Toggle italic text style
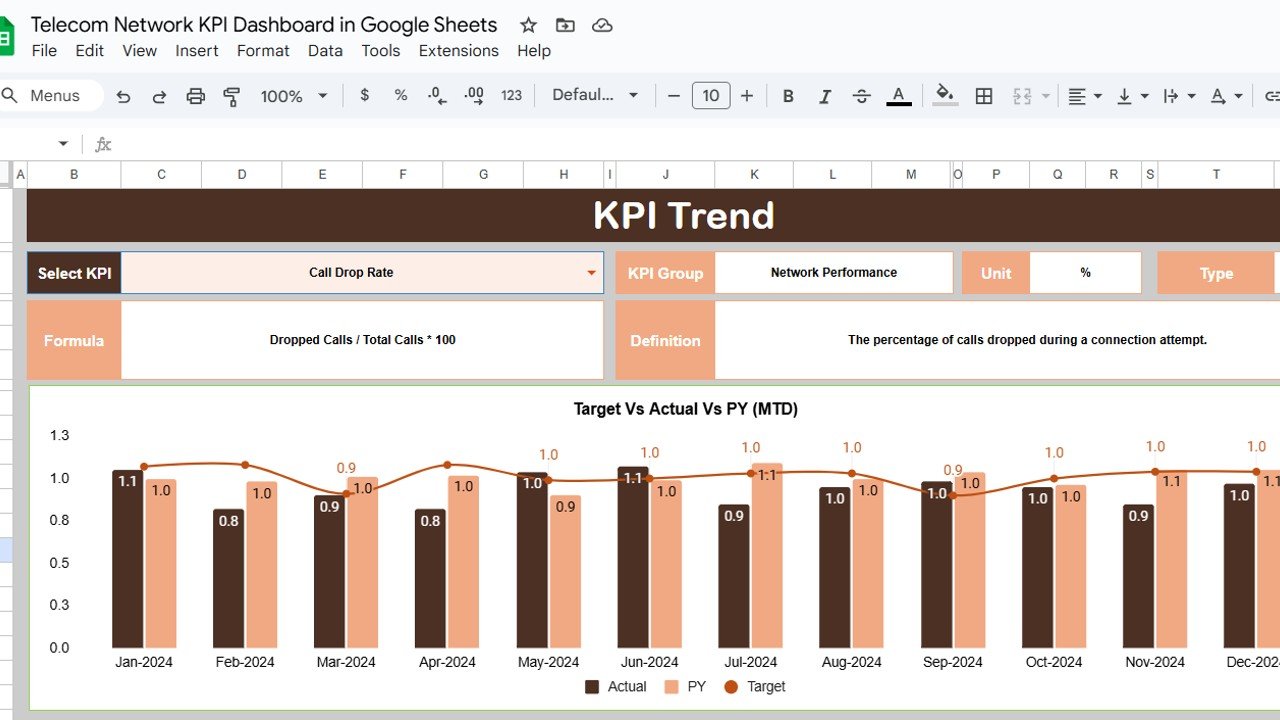1280x720 pixels. pyautogui.click(x=825, y=96)
